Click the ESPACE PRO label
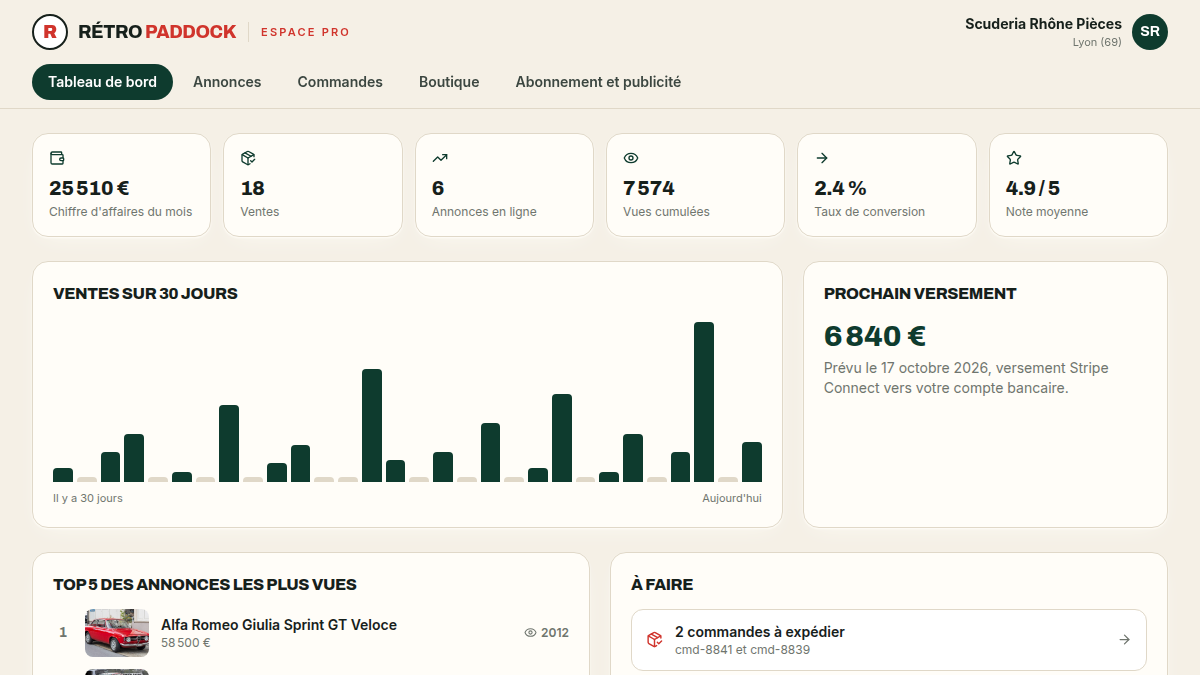Screen dimensions: 1200x675 click(x=305, y=32)
